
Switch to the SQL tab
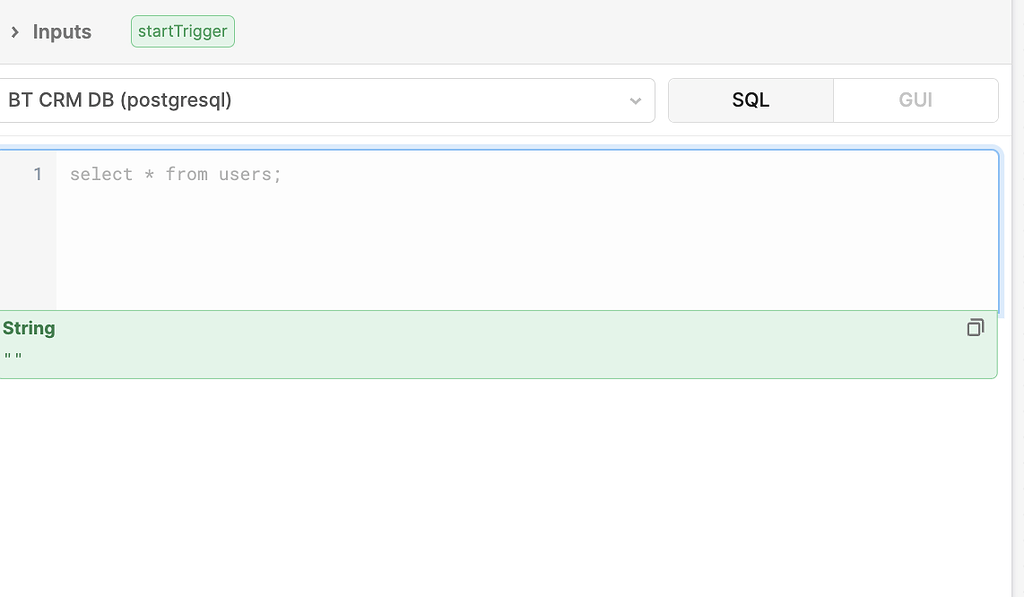pos(751,100)
